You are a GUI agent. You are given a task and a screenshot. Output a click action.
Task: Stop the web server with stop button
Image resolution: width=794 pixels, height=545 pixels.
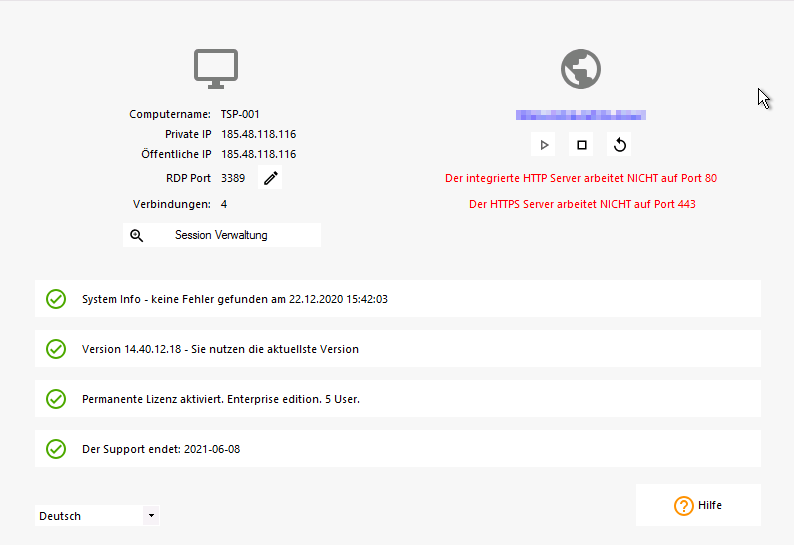point(582,145)
